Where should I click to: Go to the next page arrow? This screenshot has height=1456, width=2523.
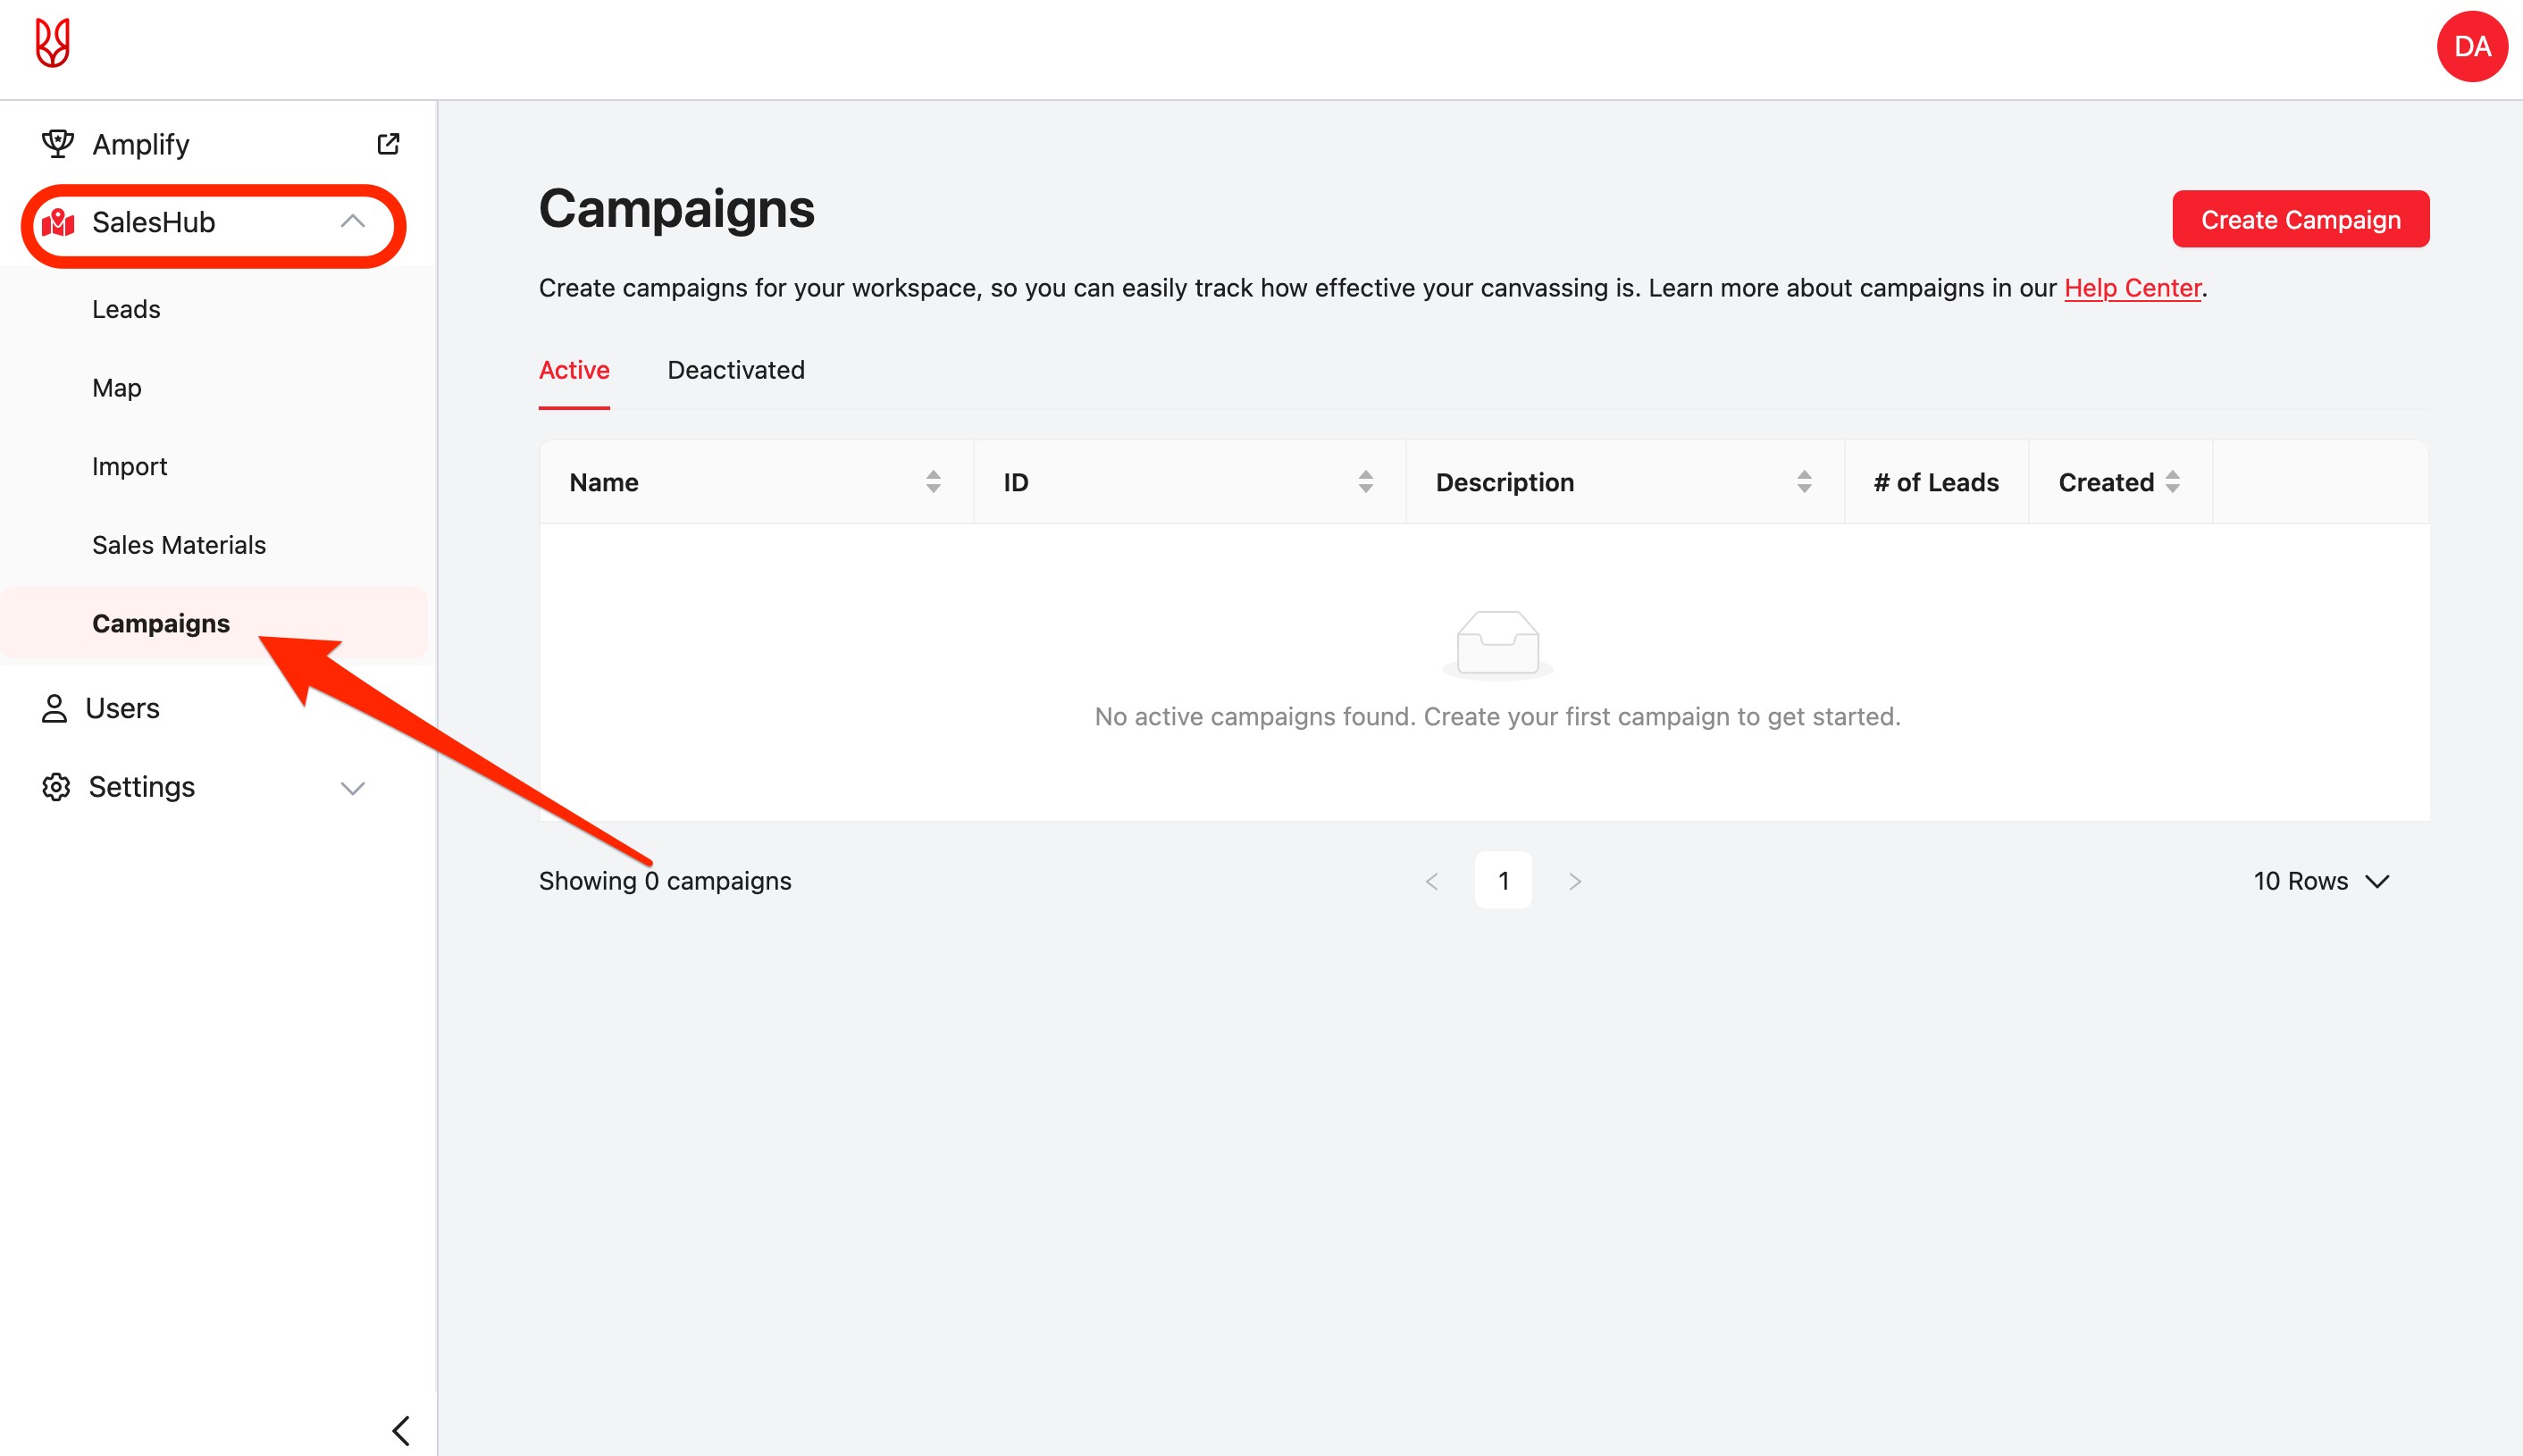(x=1574, y=881)
